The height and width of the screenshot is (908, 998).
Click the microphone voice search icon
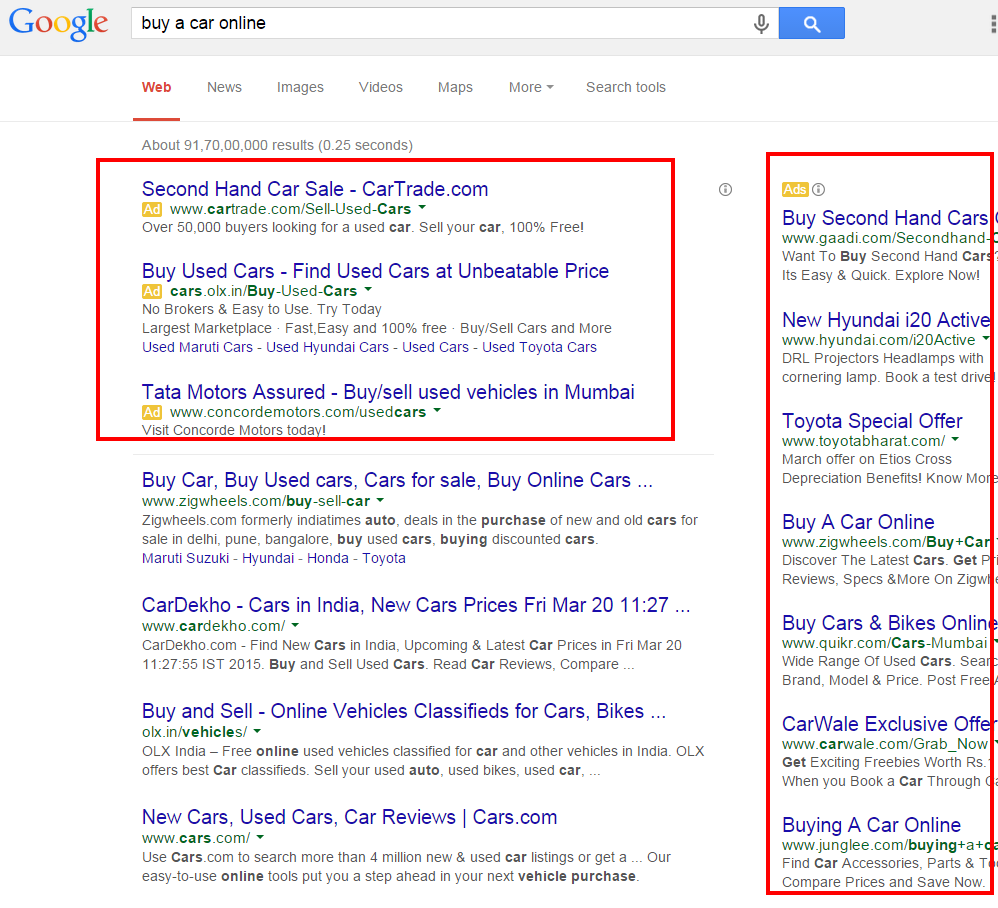coord(761,24)
